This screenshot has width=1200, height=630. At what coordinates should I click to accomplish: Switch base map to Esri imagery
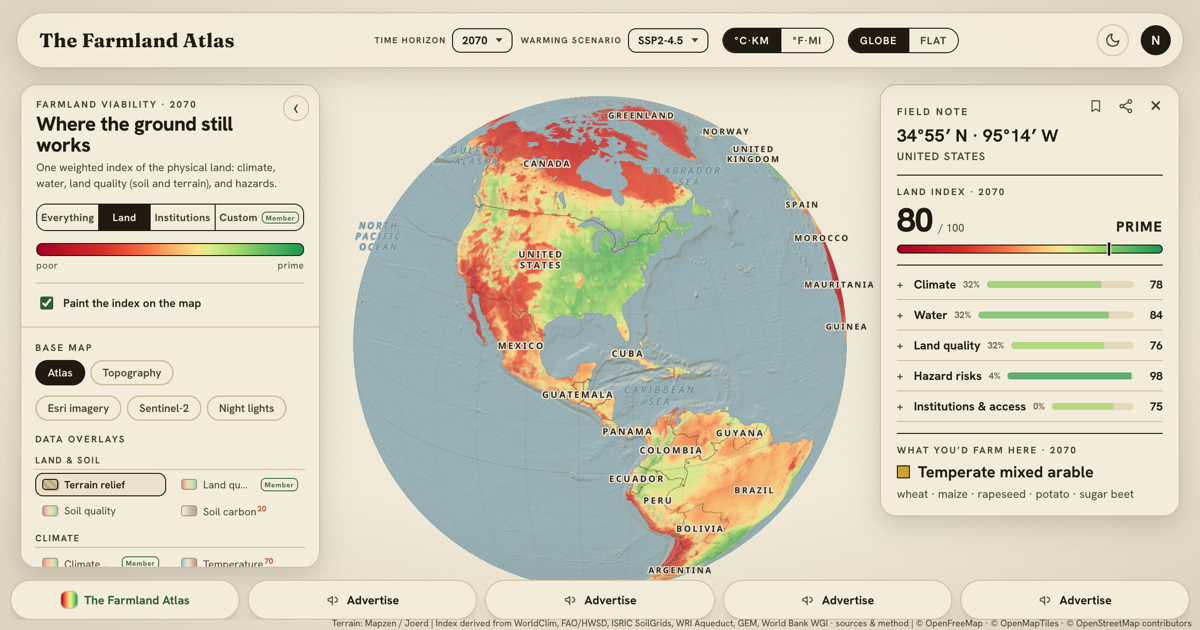(x=78, y=408)
